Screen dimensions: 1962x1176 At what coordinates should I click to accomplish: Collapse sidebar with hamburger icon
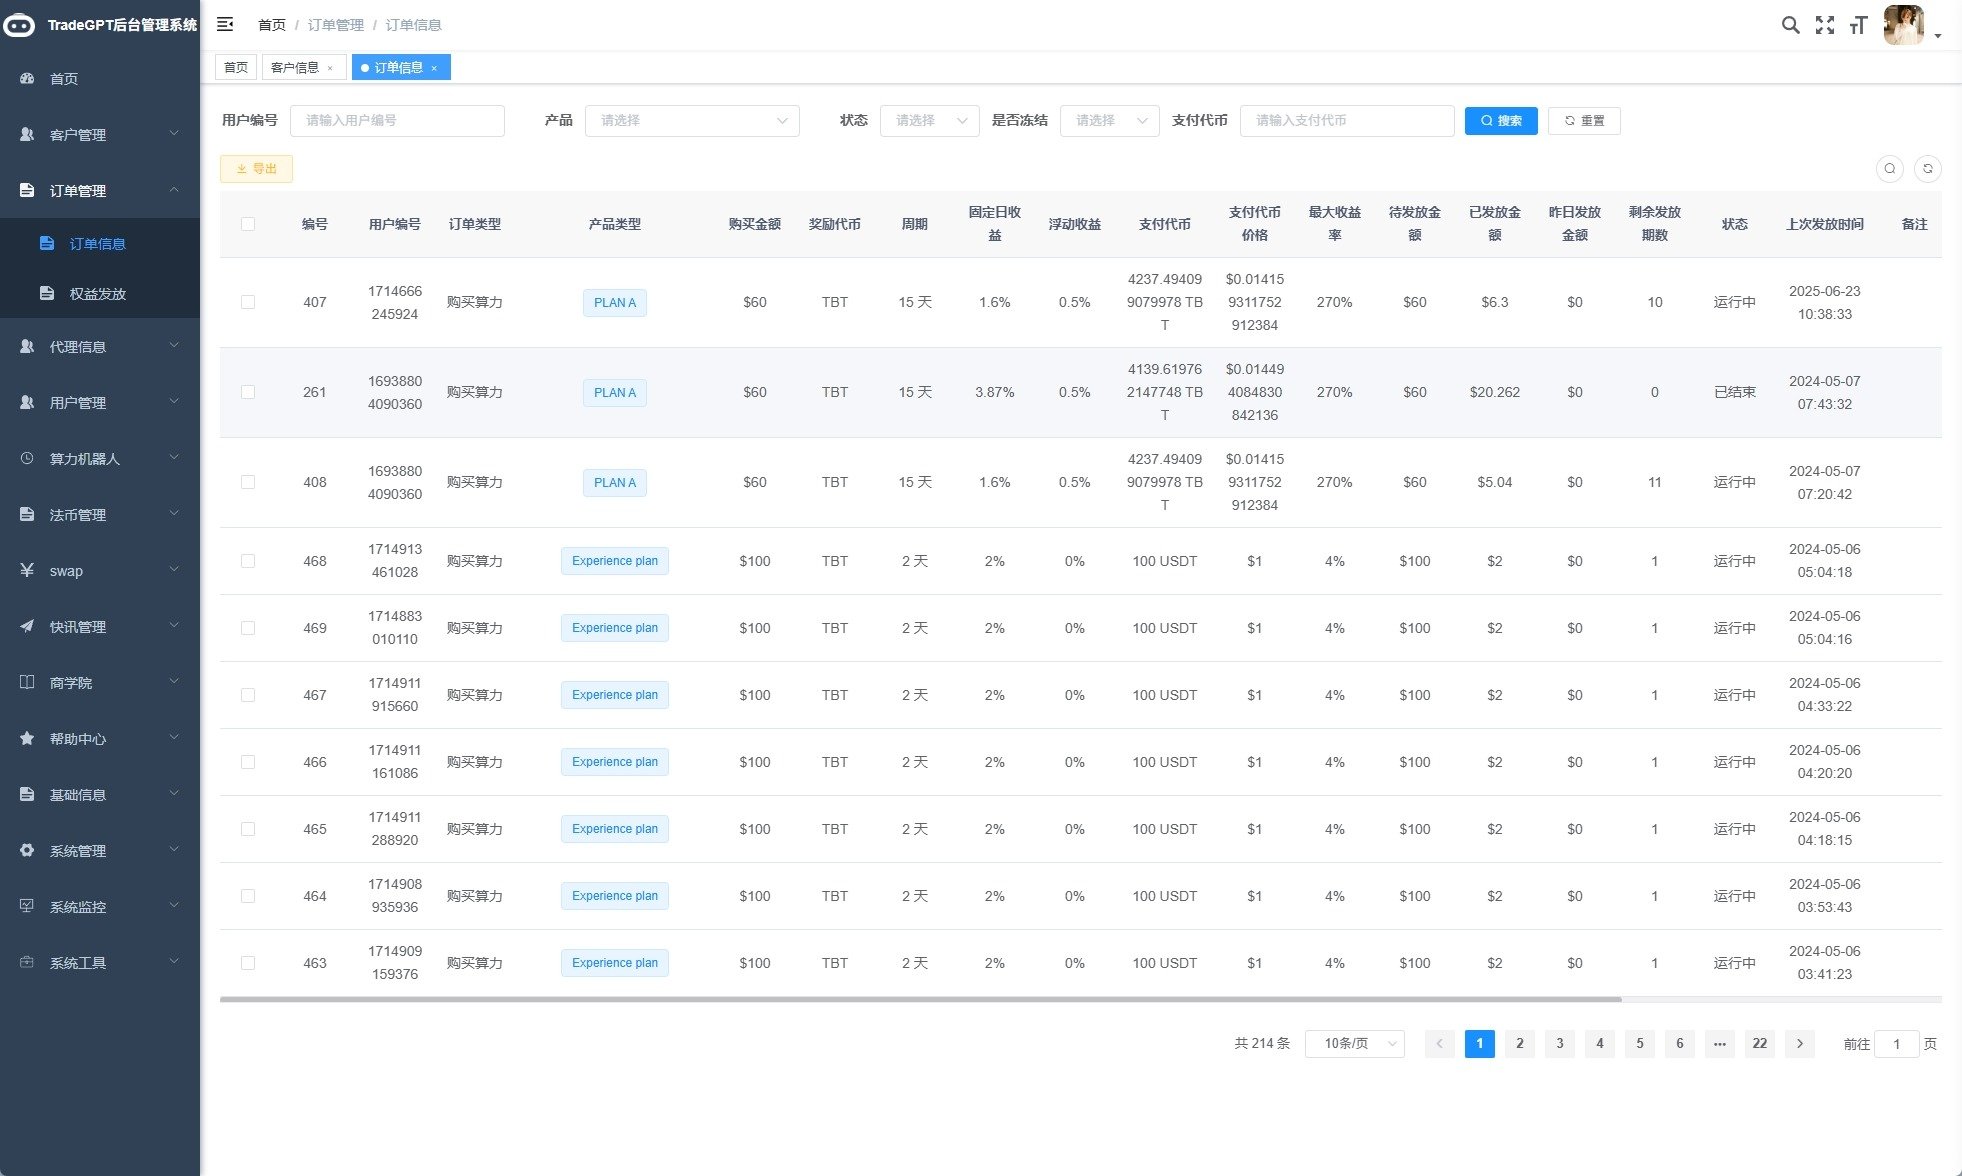(x=225, y=24)
